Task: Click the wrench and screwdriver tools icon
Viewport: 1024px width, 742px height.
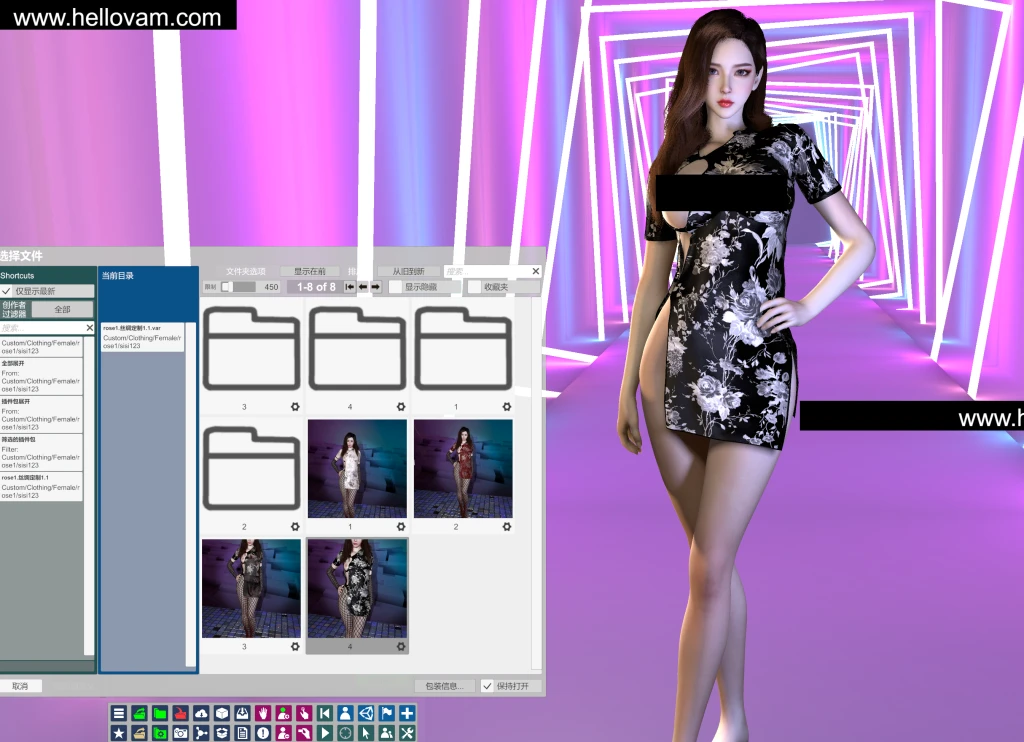Action: tap(406, 734)
